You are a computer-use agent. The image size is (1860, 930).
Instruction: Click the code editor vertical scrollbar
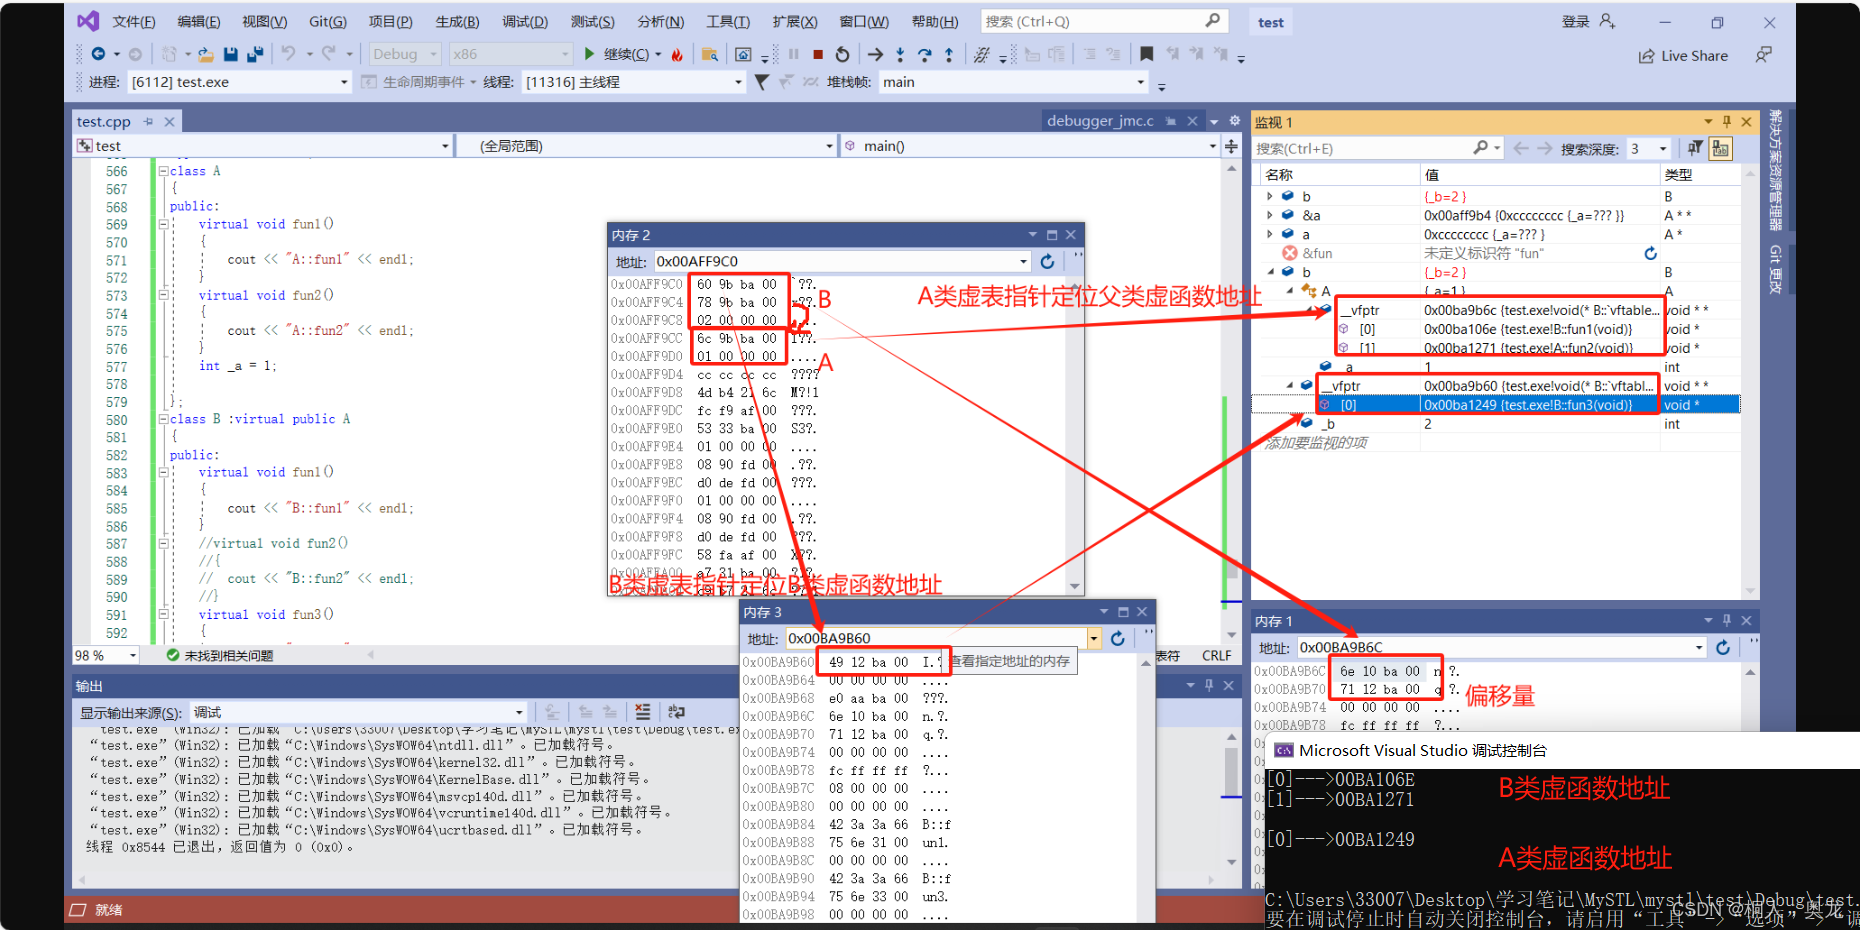(1231, 402)
